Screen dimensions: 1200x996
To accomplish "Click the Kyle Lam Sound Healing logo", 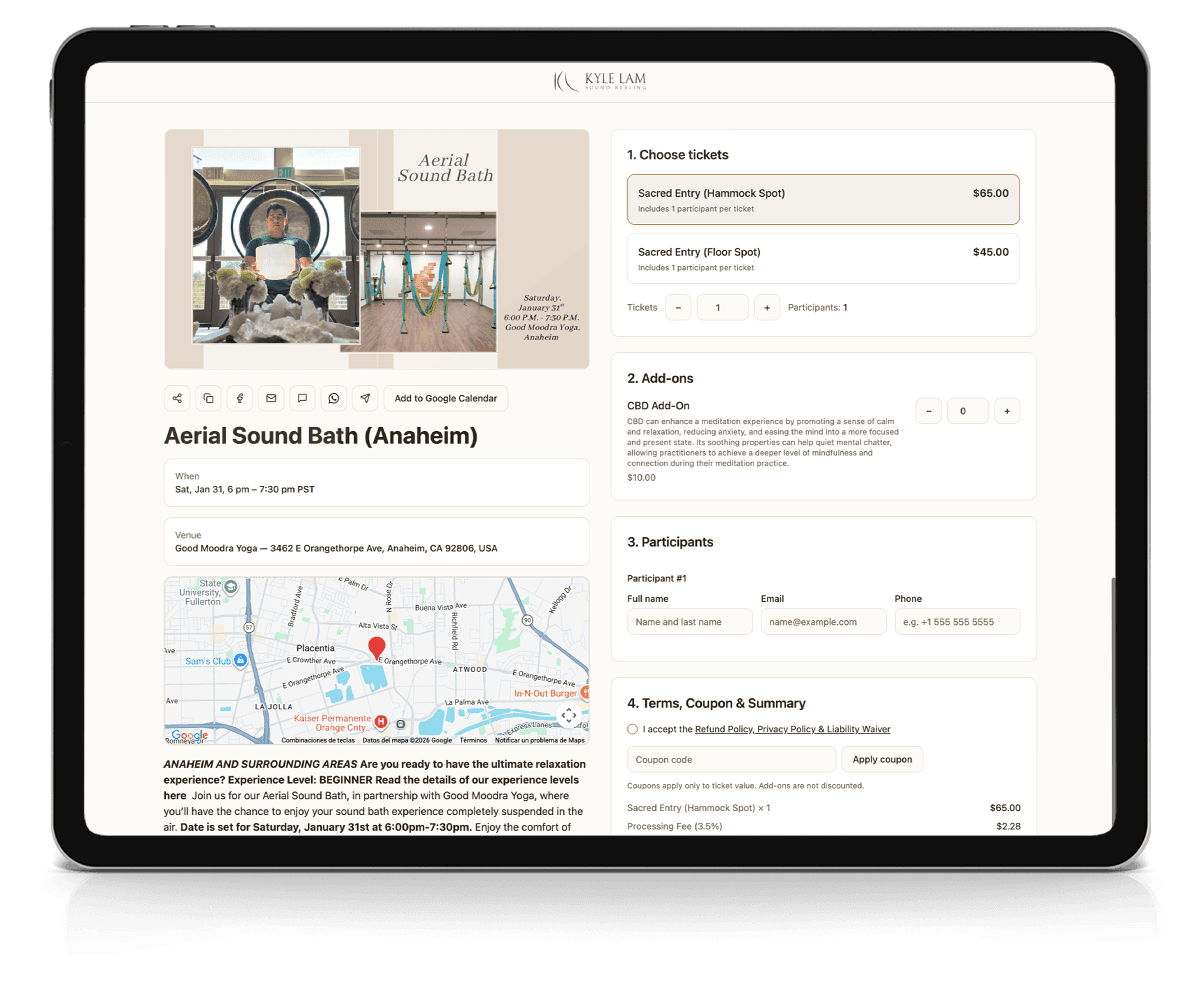I will tap(598, 80).
